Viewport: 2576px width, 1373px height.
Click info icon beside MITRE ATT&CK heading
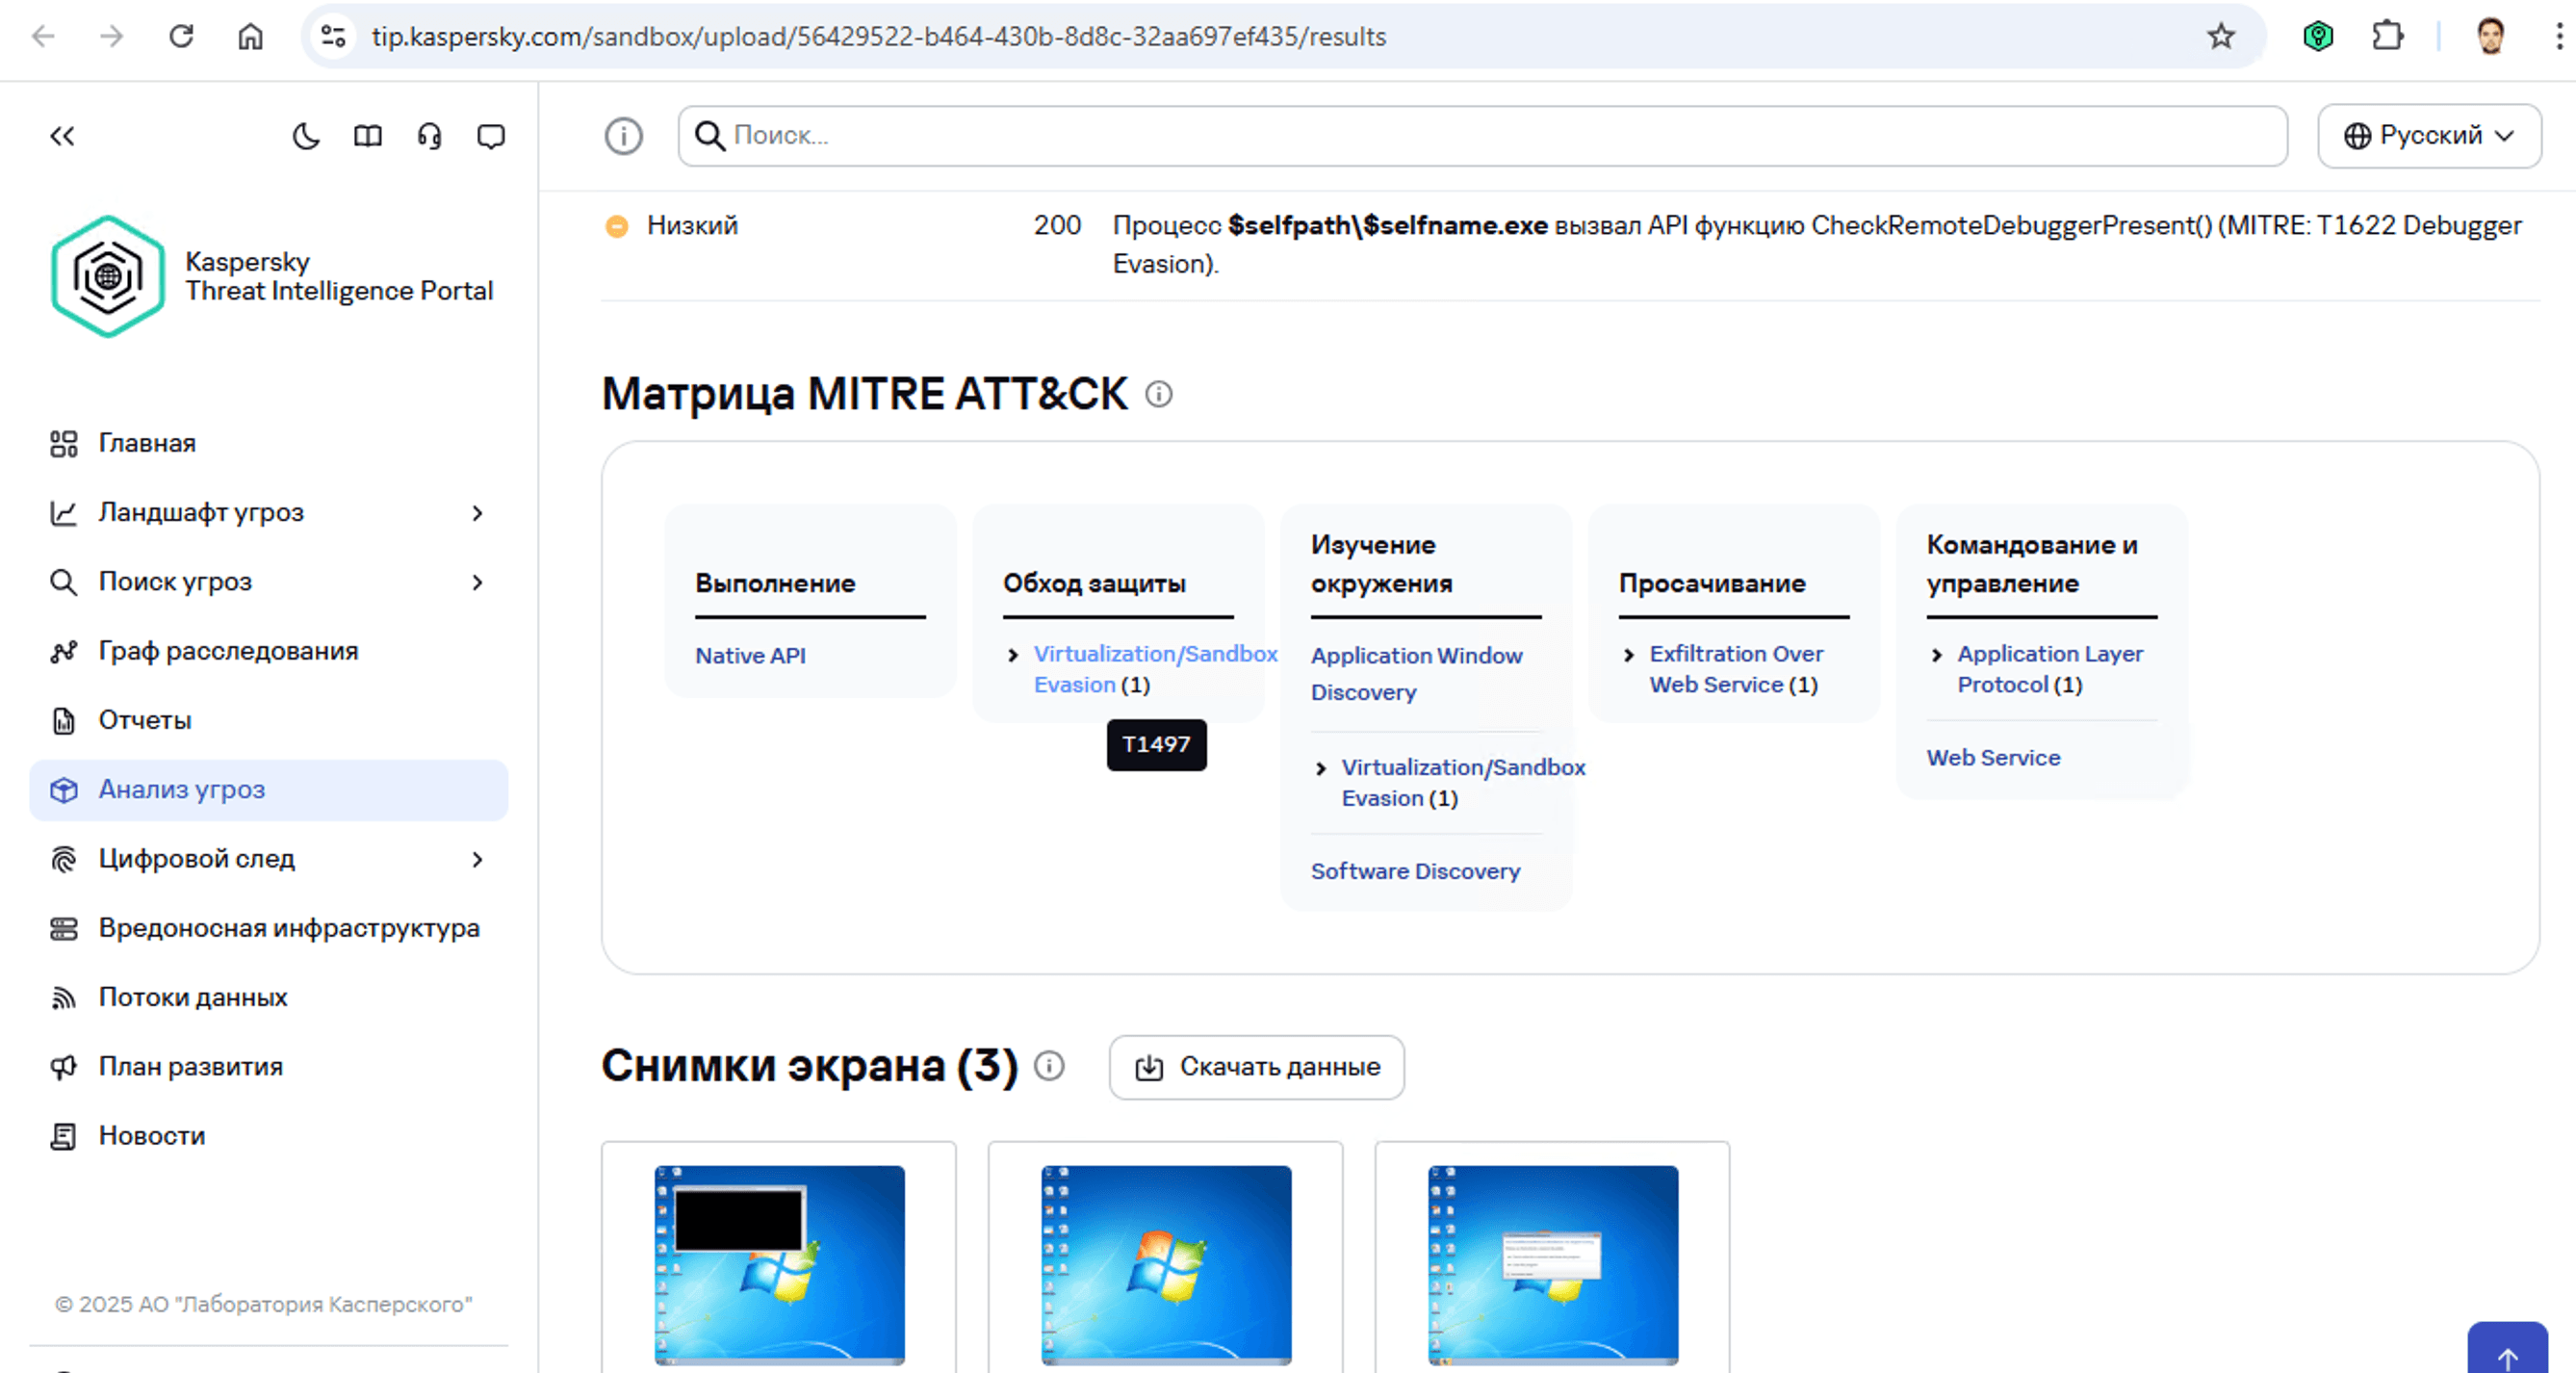1158,394
